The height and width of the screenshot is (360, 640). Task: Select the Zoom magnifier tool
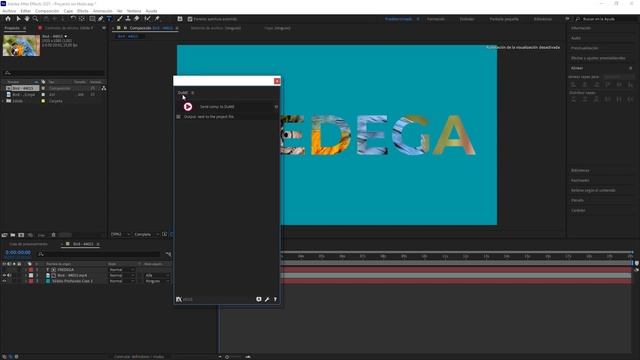[x=36, y=19]
